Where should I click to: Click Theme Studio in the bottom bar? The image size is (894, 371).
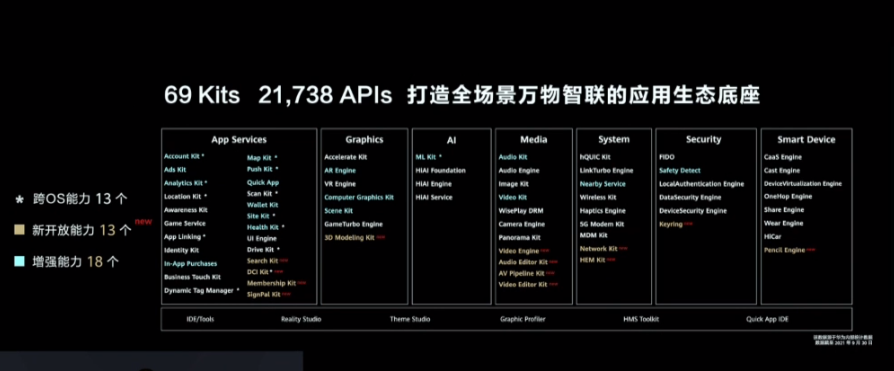[410, 319]
